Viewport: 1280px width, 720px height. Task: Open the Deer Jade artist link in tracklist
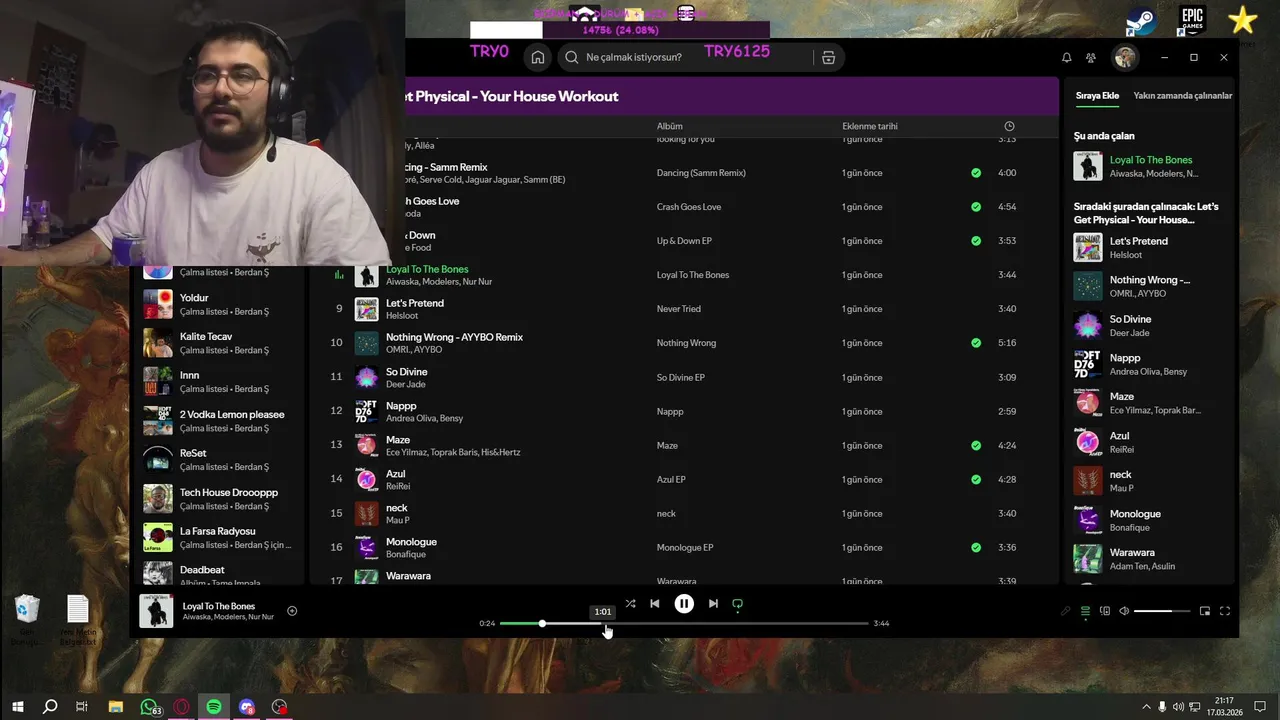pyautogui.click(x=406, y=384)
